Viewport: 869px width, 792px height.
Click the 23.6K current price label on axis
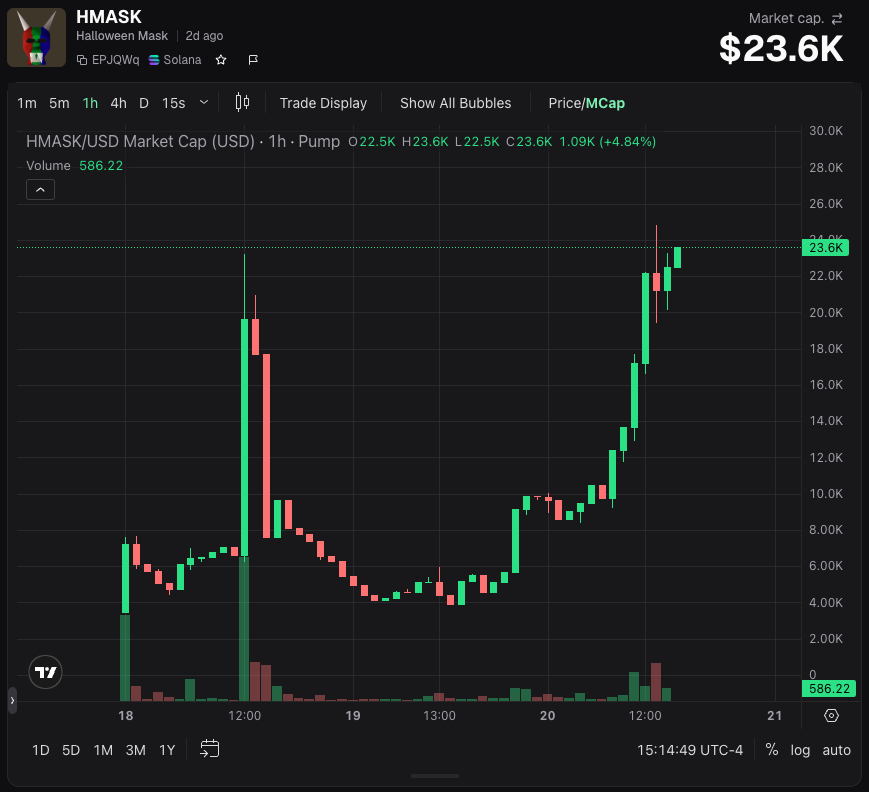[x=825, y=248]
